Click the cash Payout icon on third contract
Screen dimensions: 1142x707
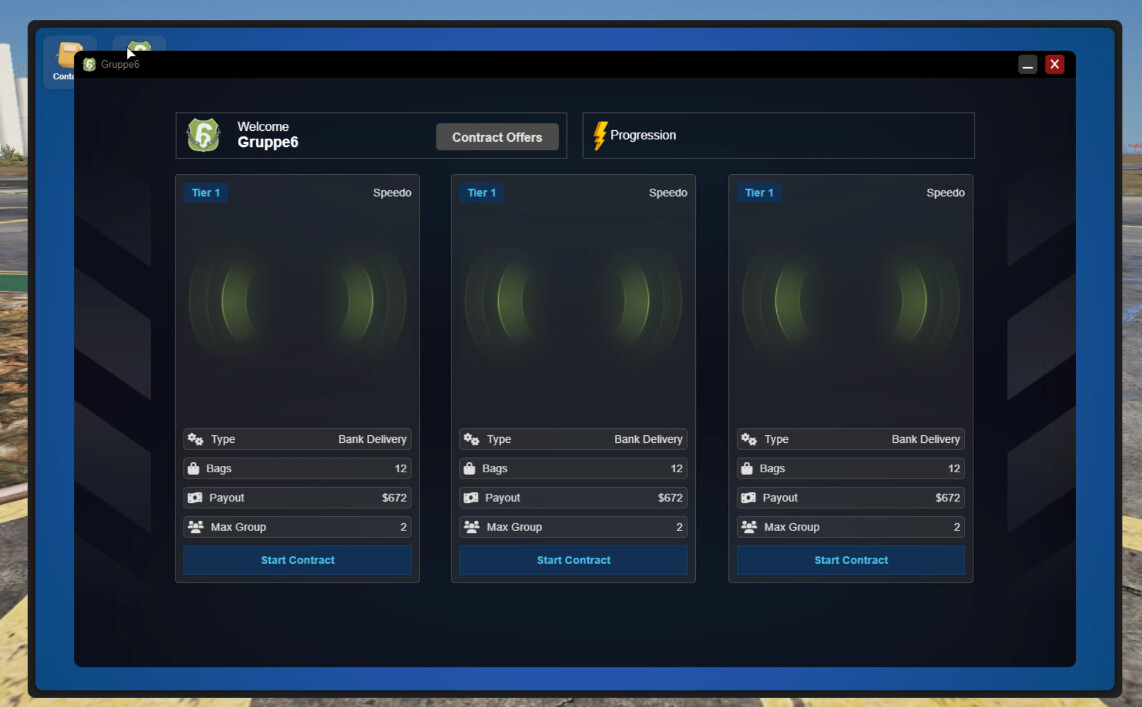pyautogui.click(x=747, y=497)
